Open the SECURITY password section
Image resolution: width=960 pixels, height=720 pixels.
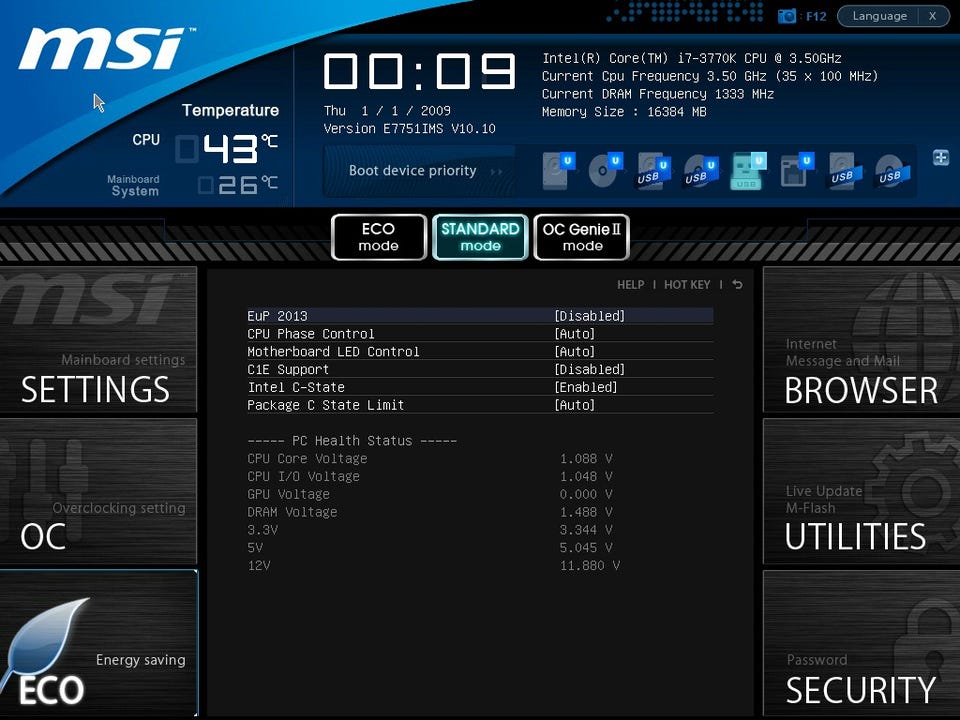click(861, 643)
